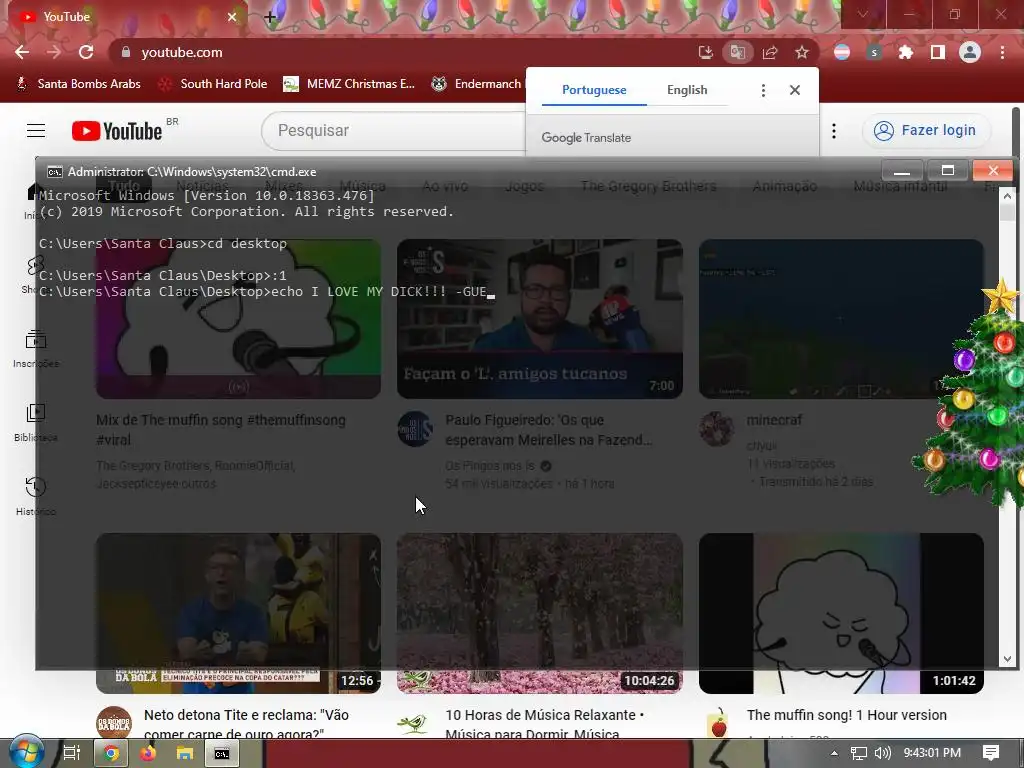1024x768 pixels.
Task: Open Biblioteca in YouTube sidebar
Action: click(x=36, y=423)
